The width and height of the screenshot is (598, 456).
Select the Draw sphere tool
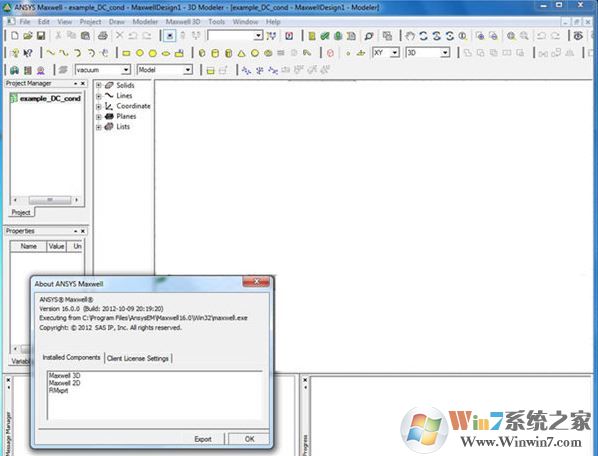pyautogui.click(x=255, y=53)
